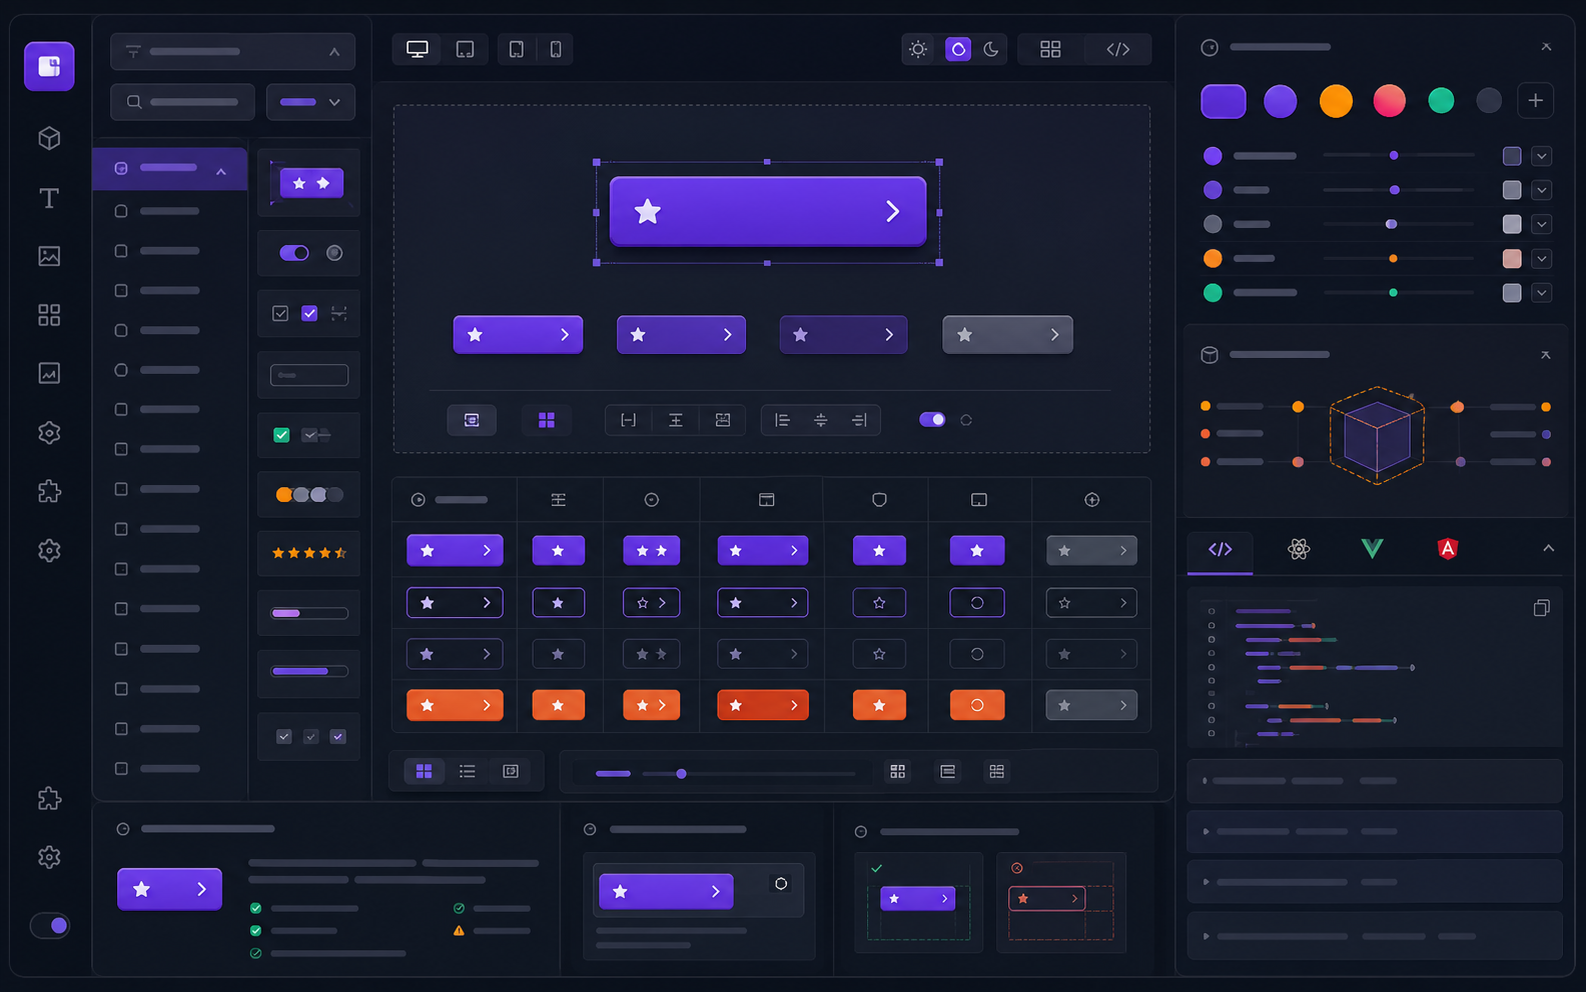This screenshot has width=1586, height=992.
Task: Click the shield icon in the table header
Action: 879,499
